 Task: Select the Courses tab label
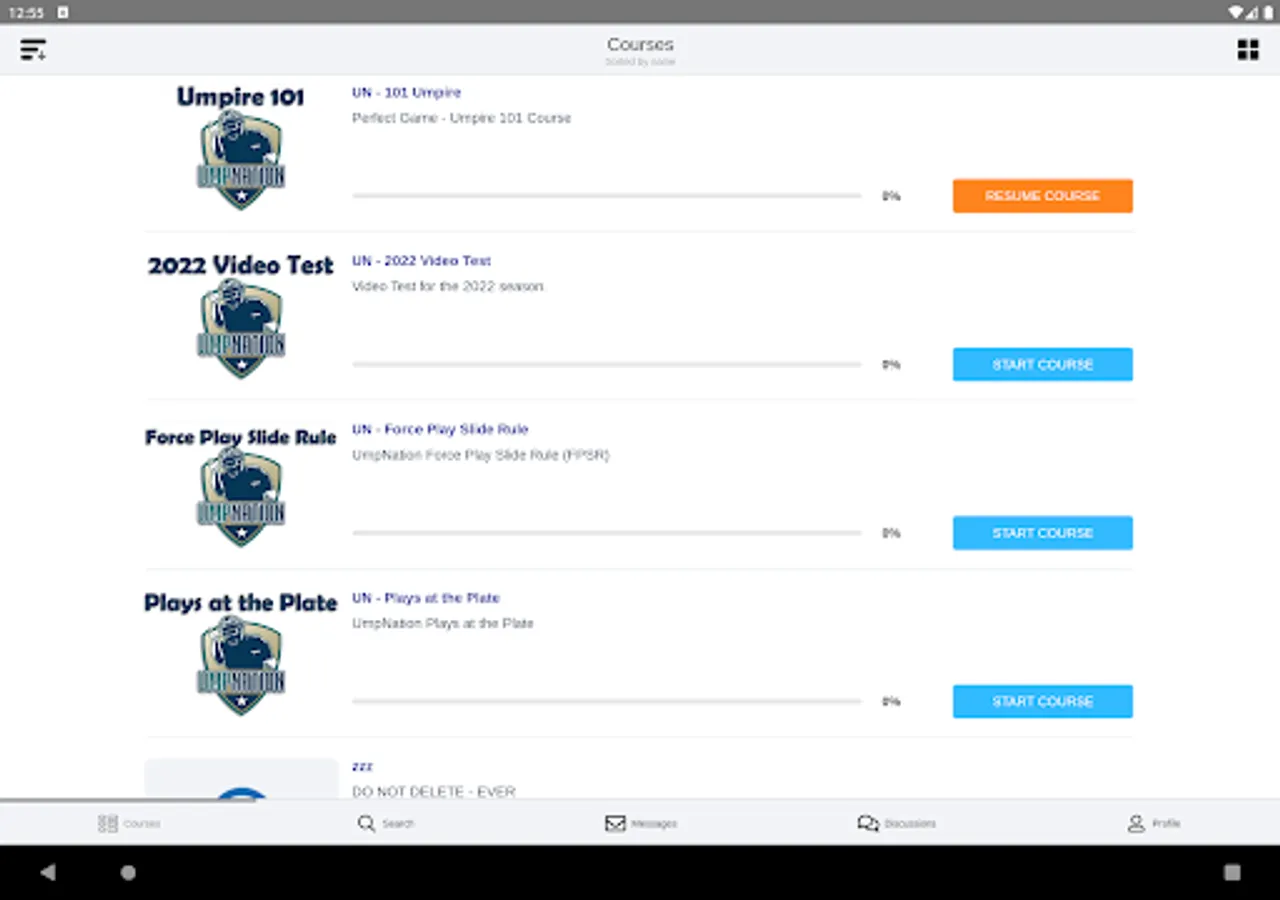(x=142, y=824)
